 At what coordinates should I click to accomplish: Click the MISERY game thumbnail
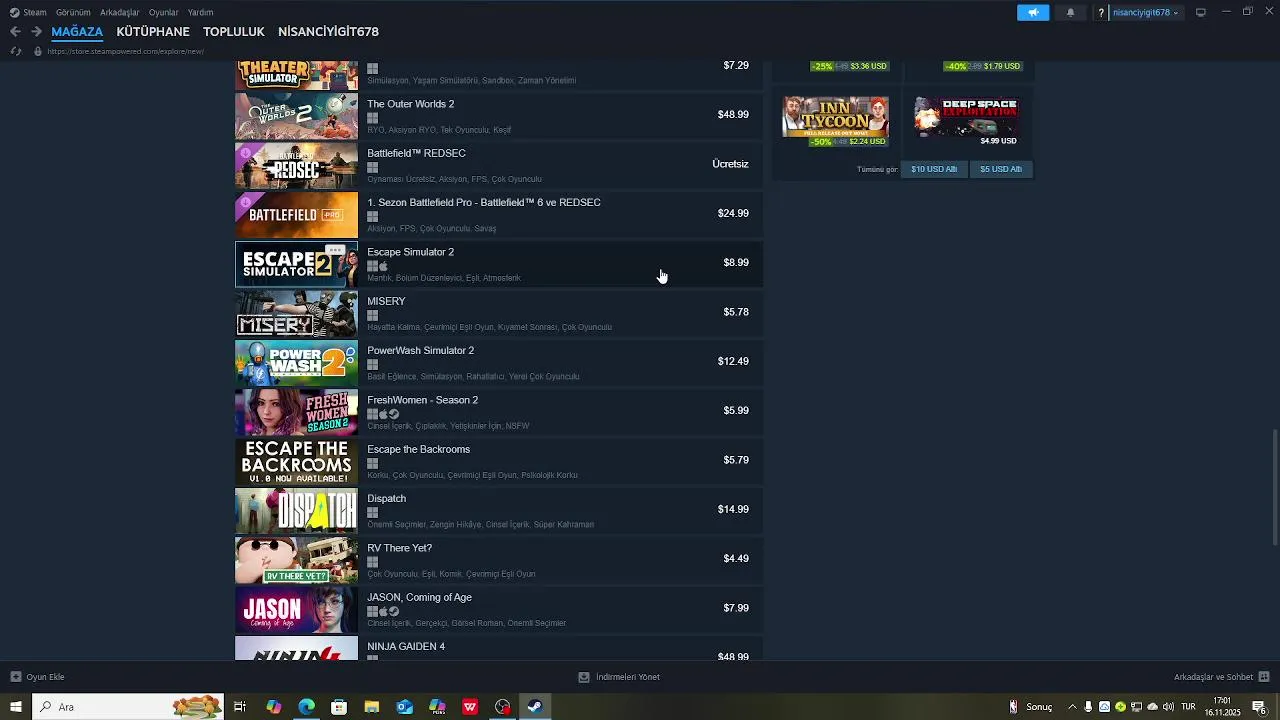296,313
